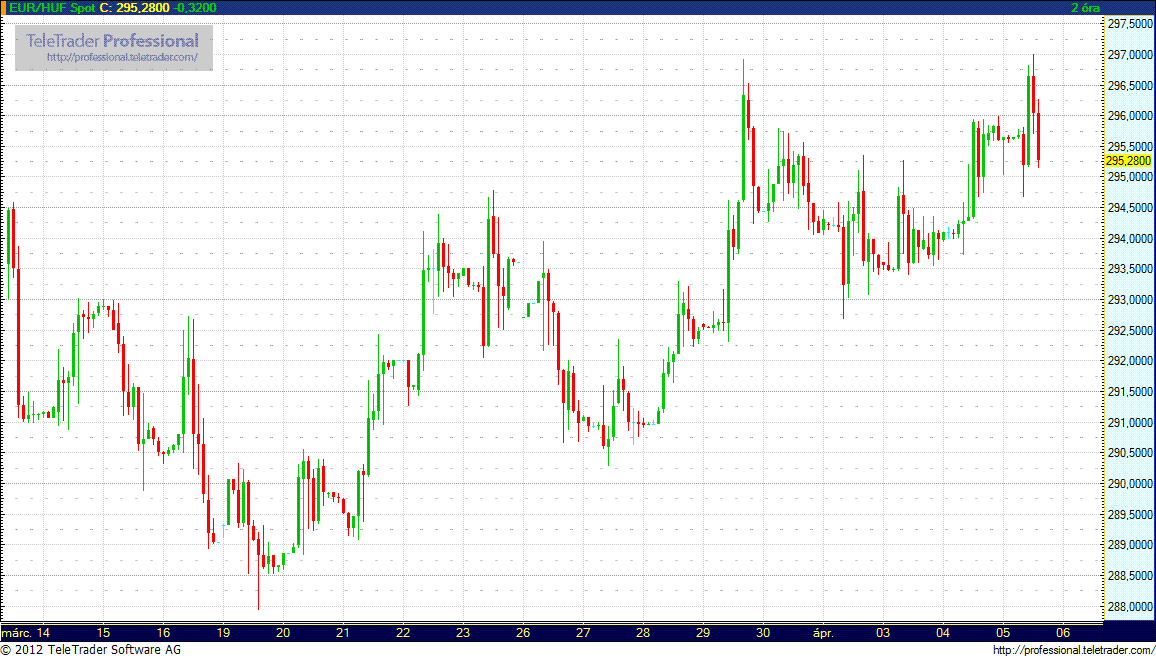Click date label 30 on the time axis
1156x659 pixels.
click(763, 633)
